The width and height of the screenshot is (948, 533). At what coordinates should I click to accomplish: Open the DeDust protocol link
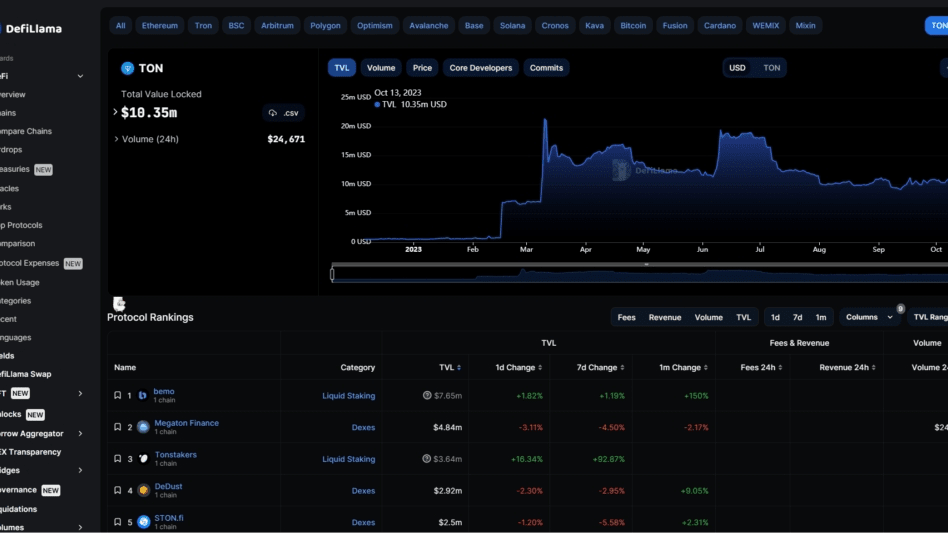tap(168, 486)
